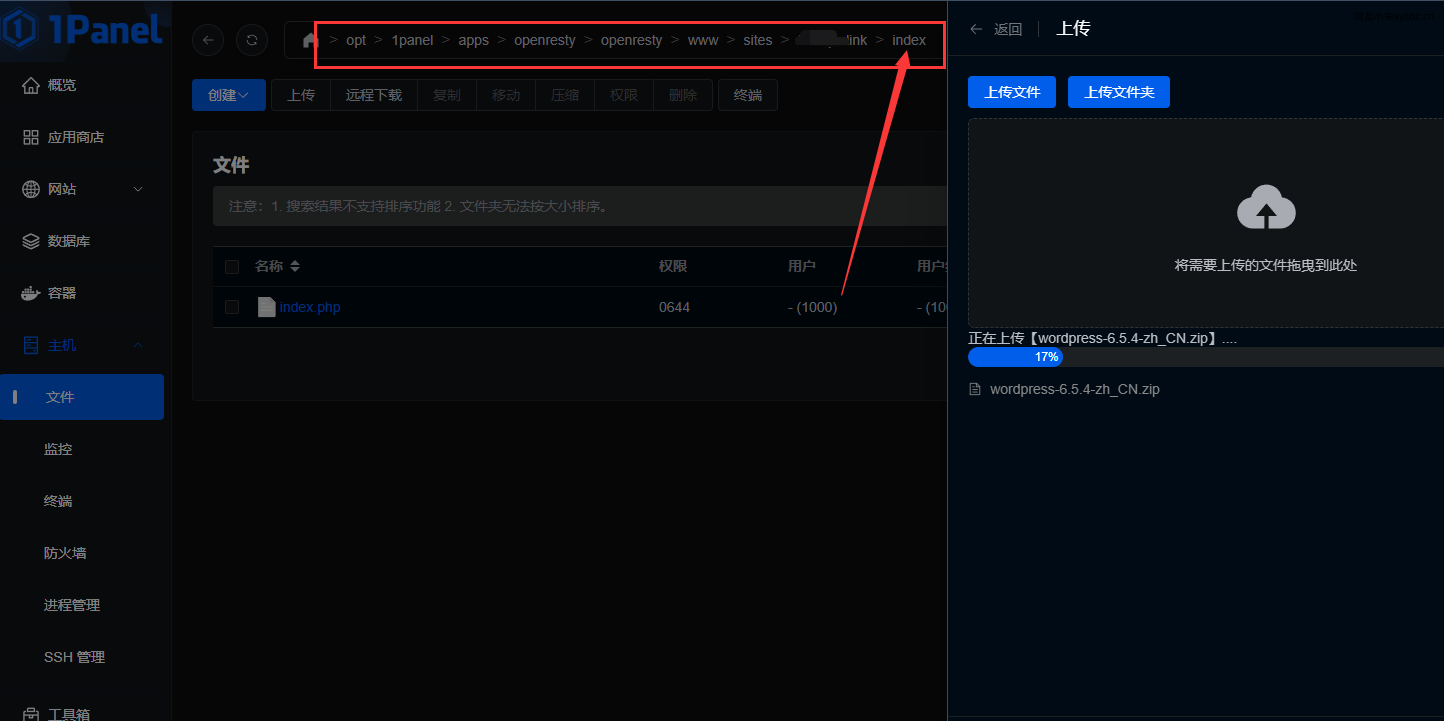1444x721 pixels.
Task: Click the 远程下载 remote download button
Action: (374, 95)
